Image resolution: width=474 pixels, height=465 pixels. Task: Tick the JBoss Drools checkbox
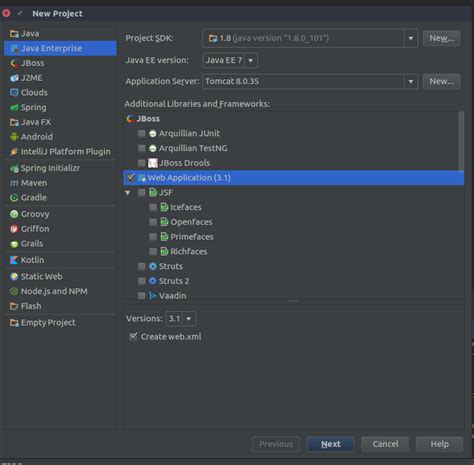point(142,163)
